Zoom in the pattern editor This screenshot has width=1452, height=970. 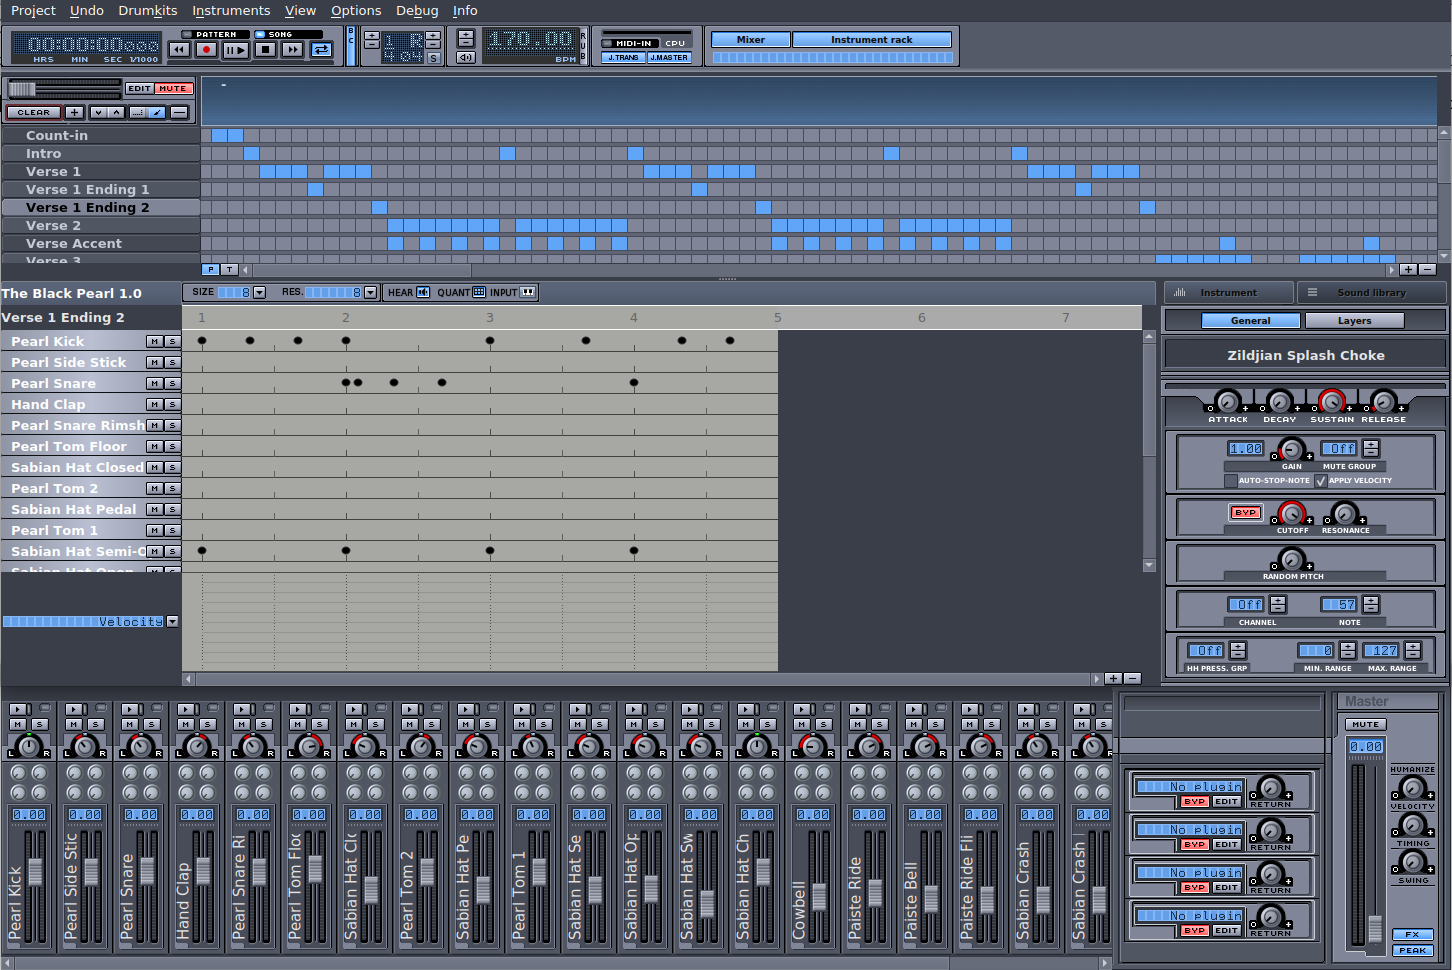click(x=1113, y=678)
